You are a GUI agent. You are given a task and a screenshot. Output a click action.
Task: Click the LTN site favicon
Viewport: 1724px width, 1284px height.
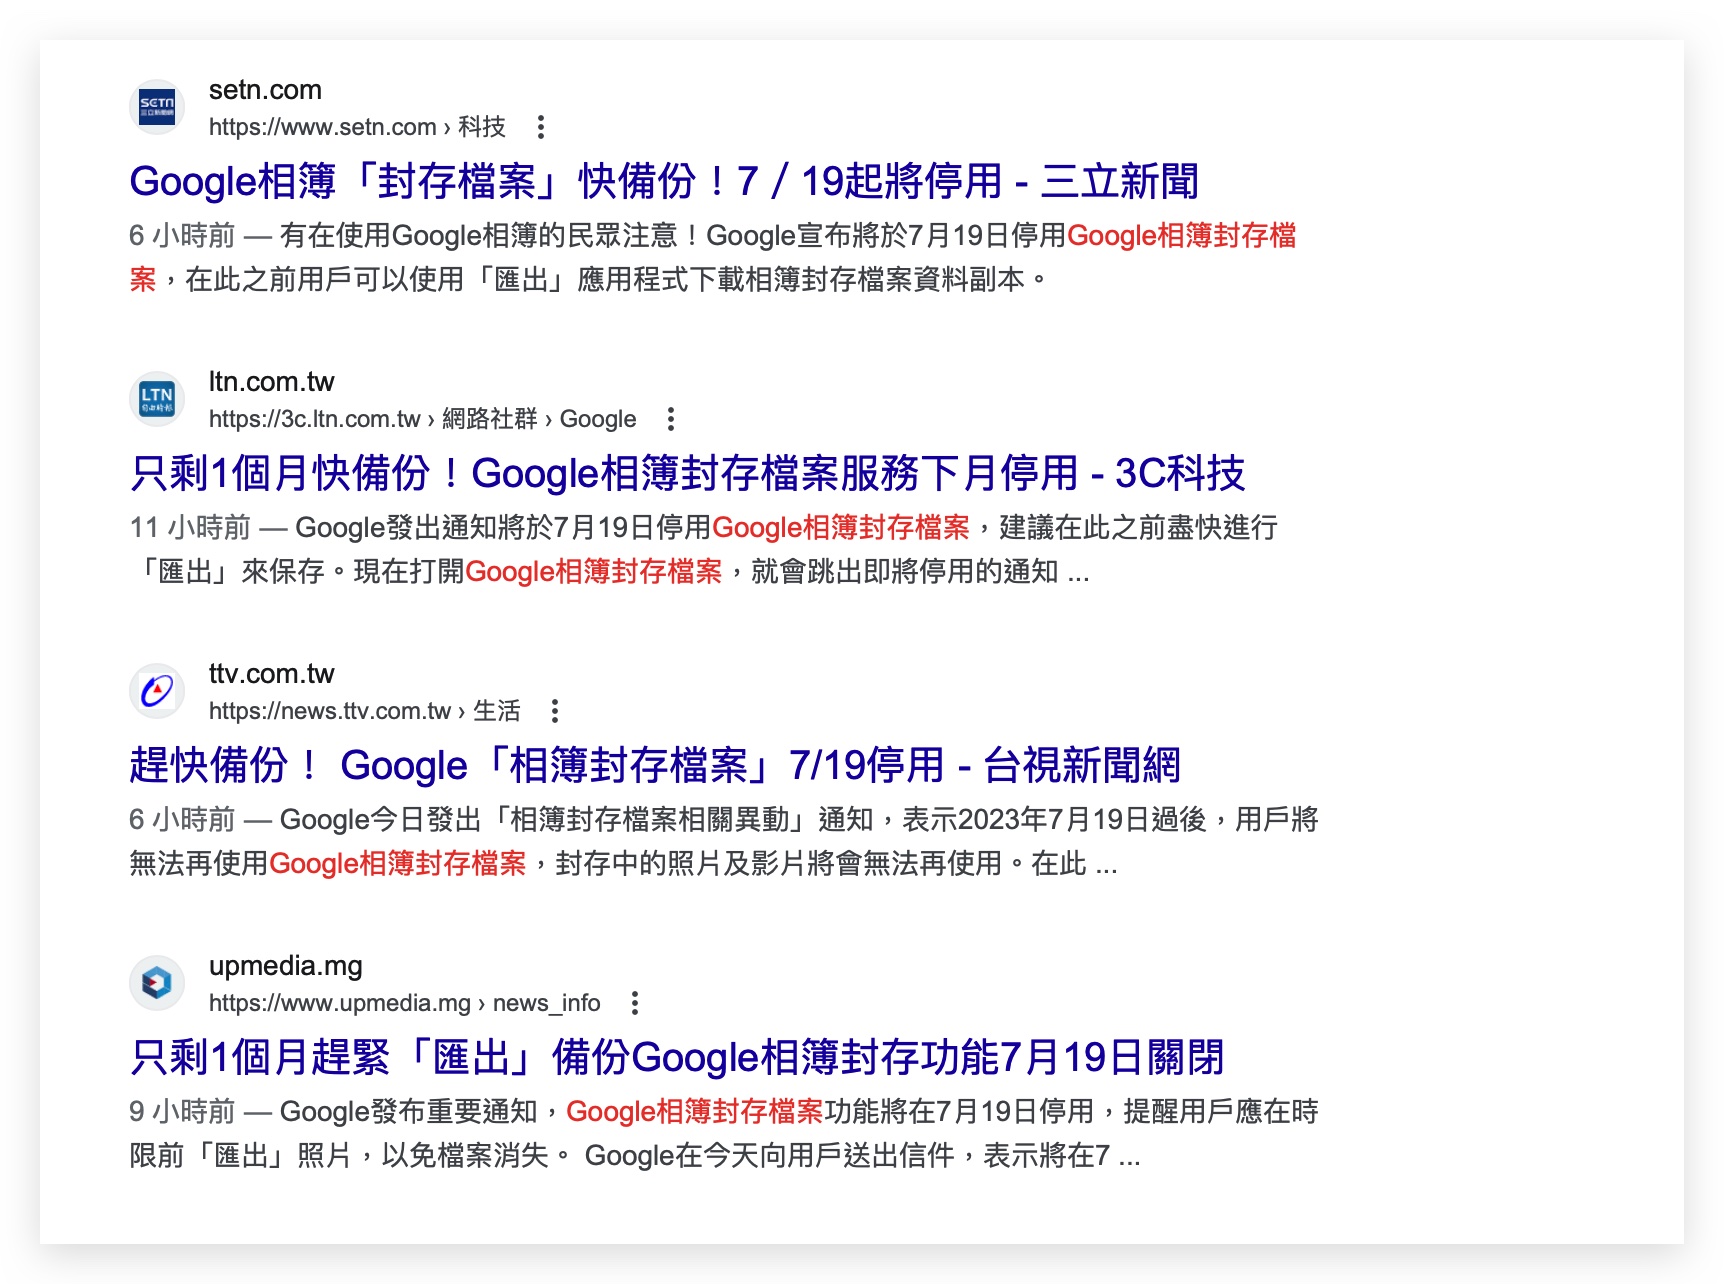pyautogui.click(x=157, y=398)
